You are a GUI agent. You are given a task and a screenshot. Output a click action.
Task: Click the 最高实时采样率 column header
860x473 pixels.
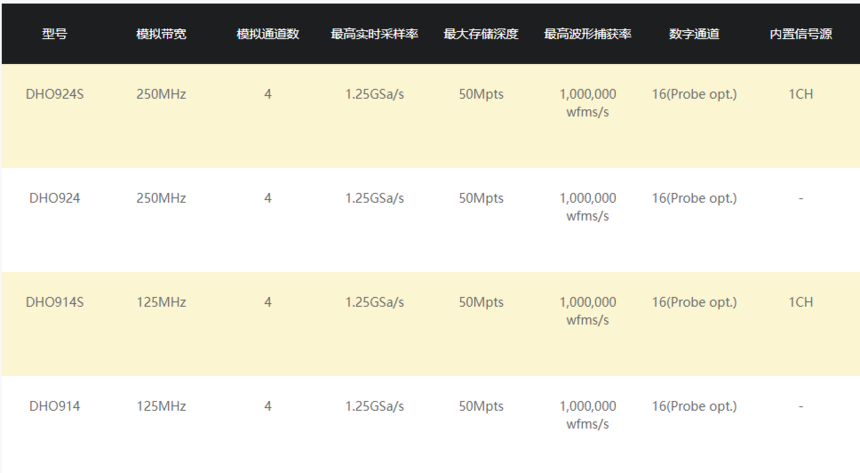click(374, 34)
